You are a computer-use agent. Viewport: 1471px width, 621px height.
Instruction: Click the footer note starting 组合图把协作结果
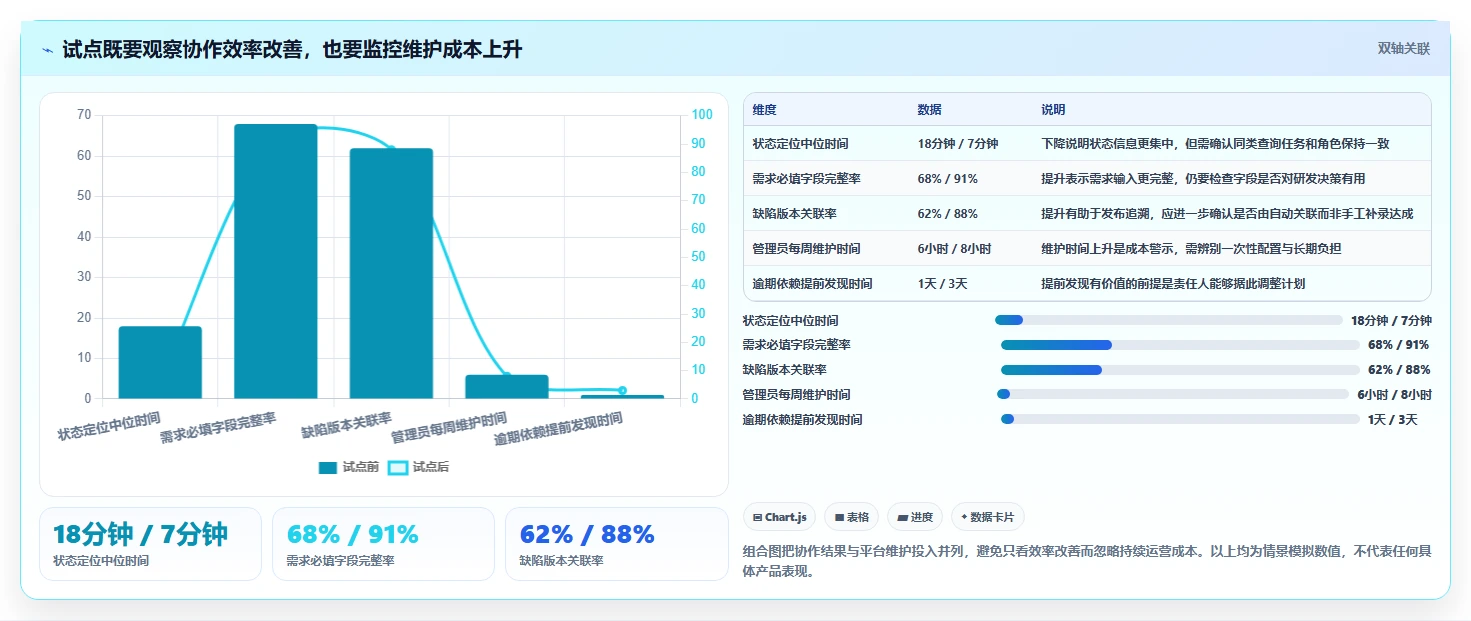pos(1088,561)
